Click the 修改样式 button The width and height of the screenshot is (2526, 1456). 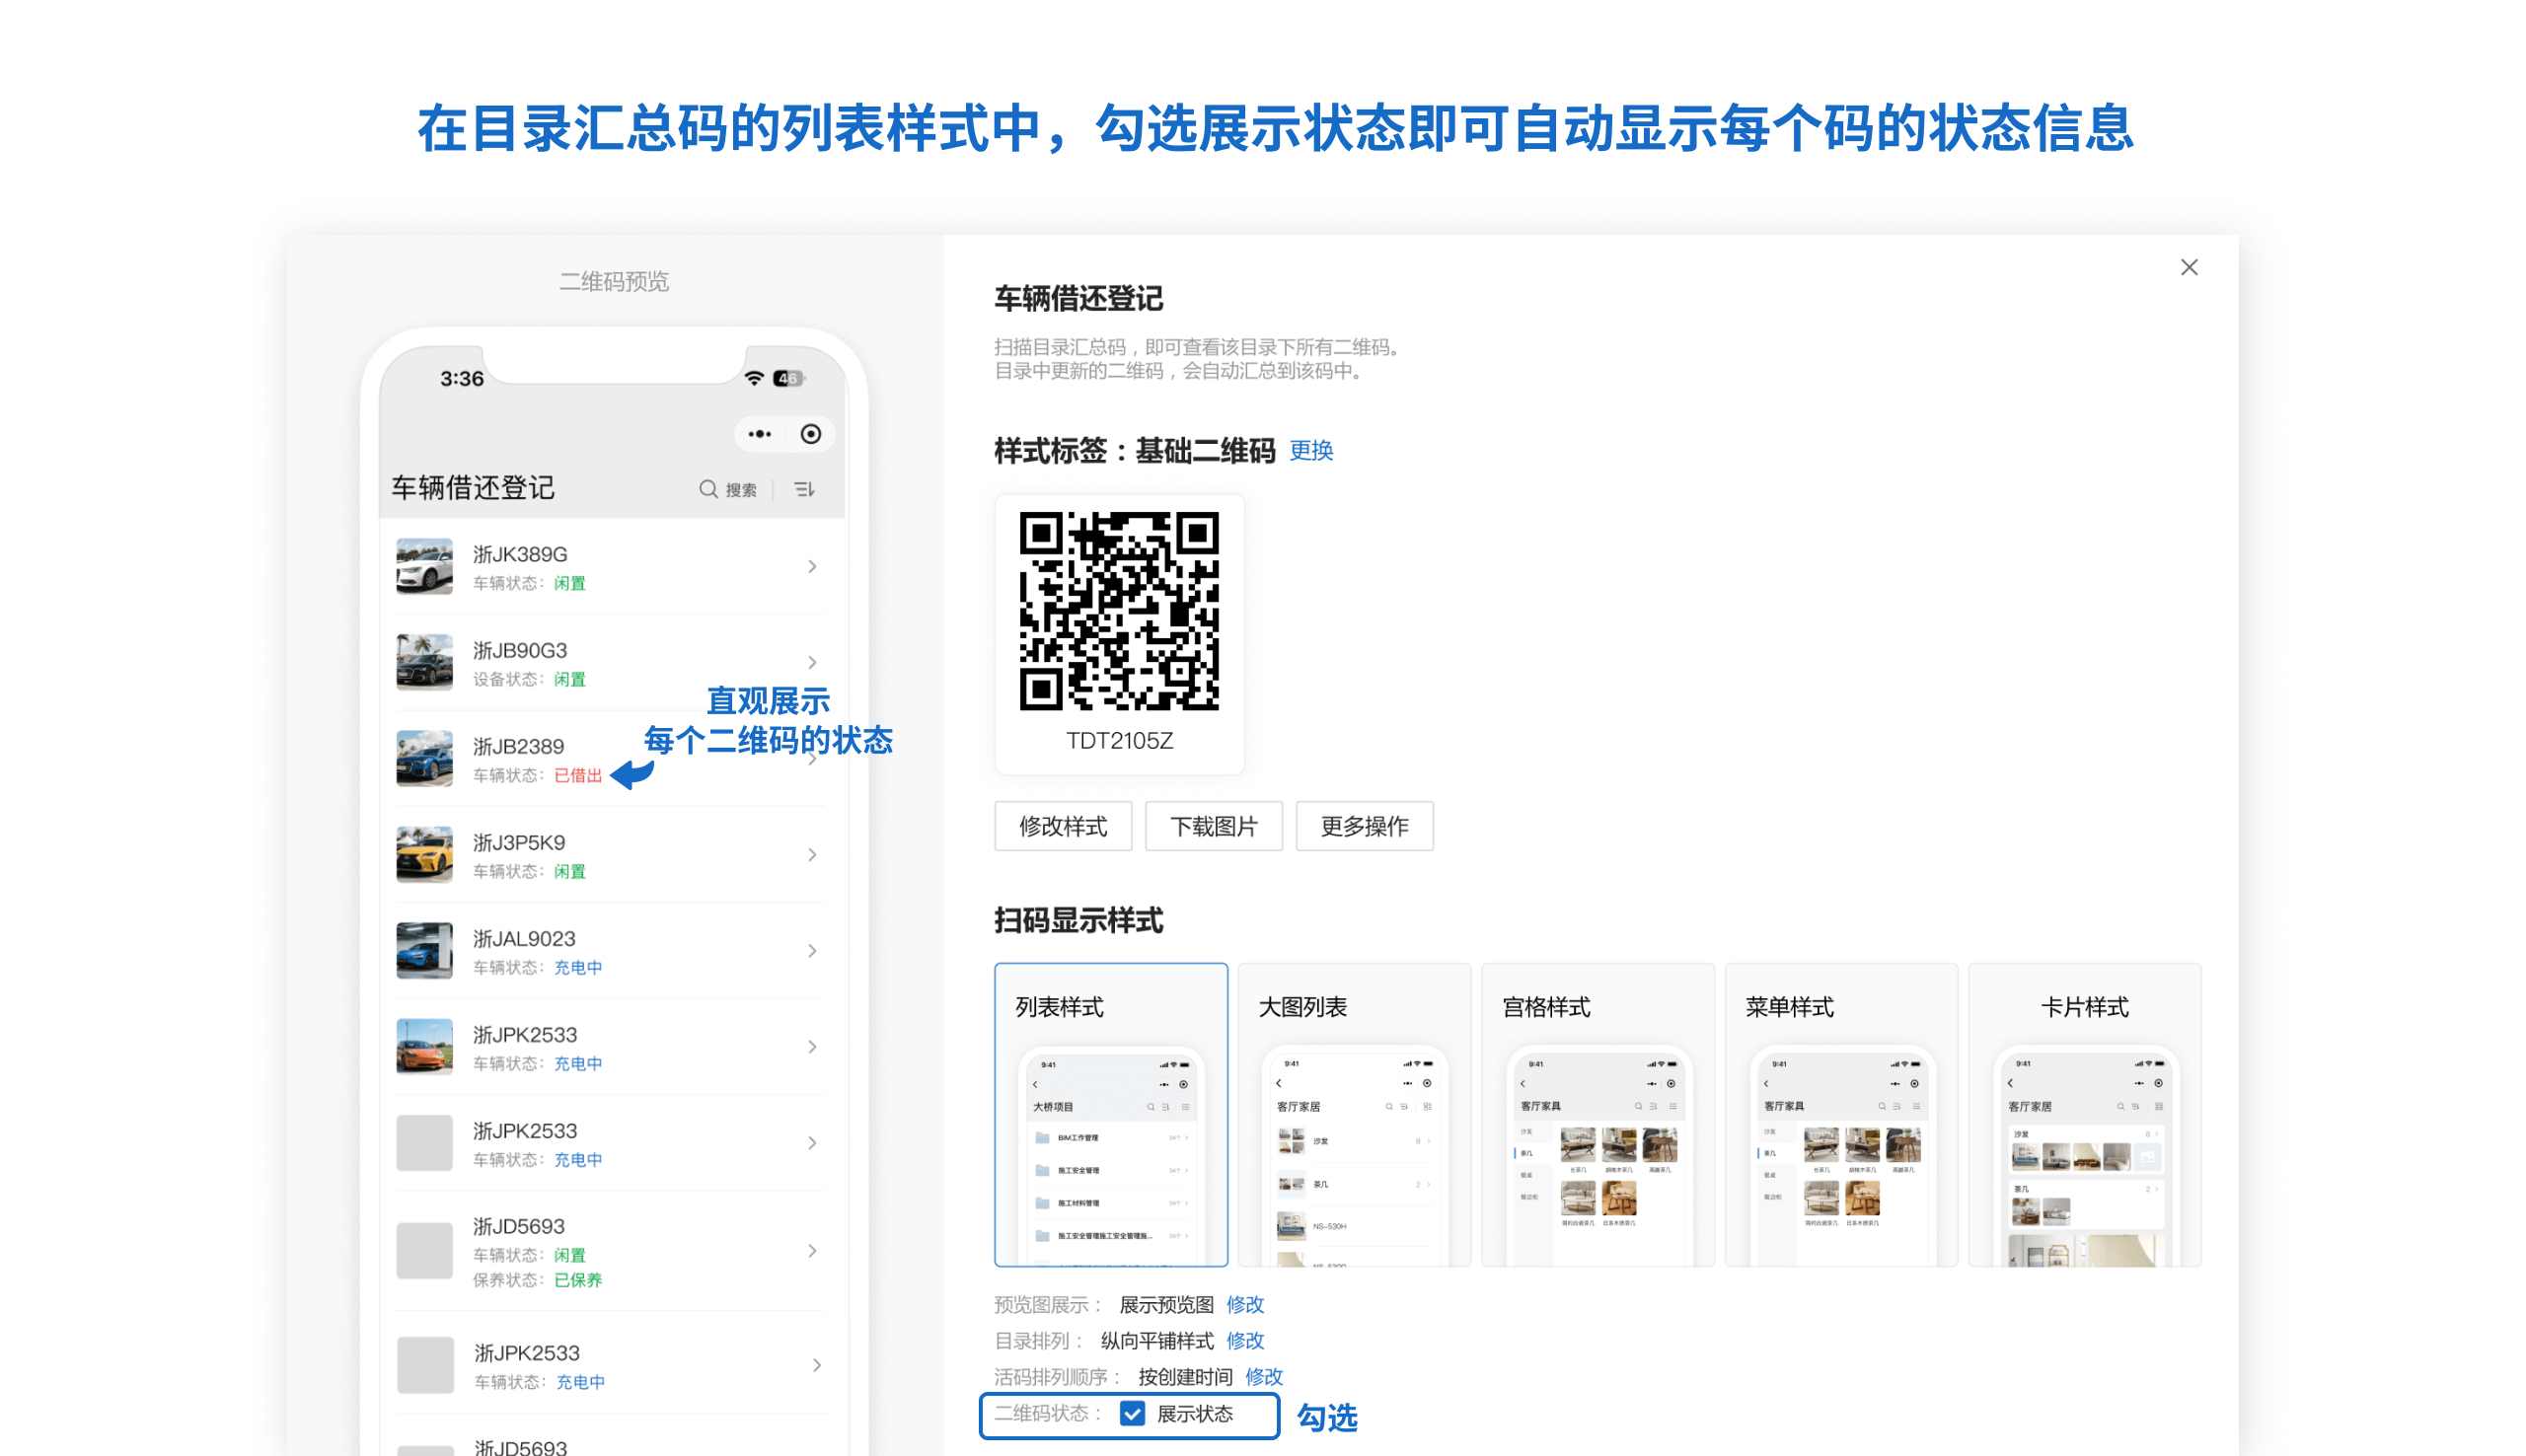(1062, 826)
